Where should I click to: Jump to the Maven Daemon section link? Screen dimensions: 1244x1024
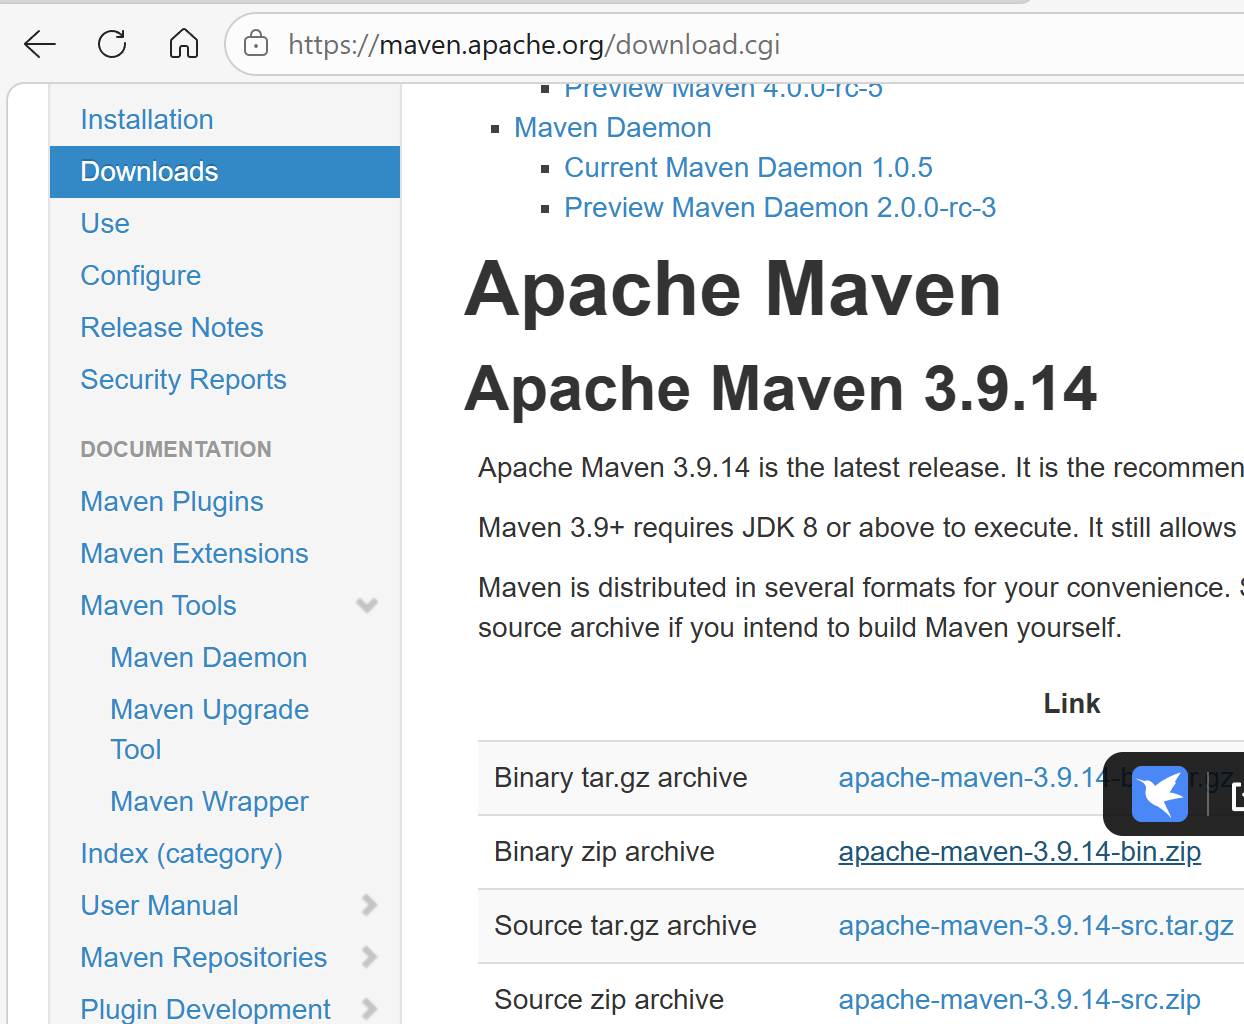pyautogui.click(x=613, y=128)
